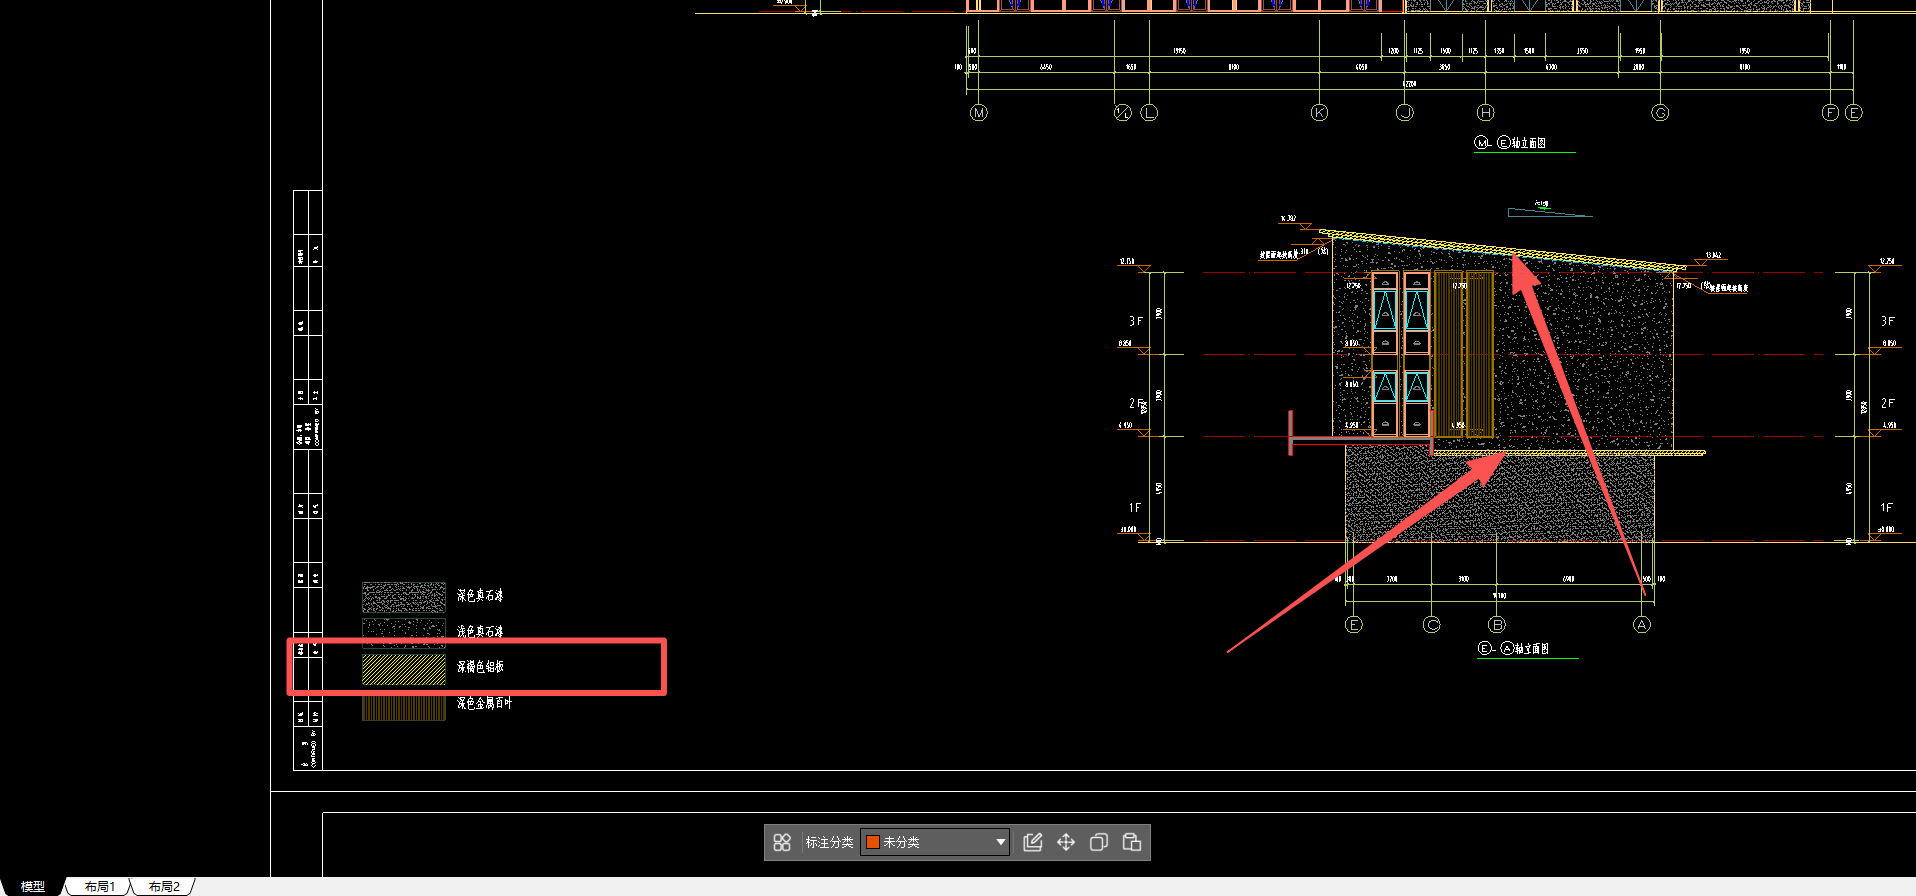Click the E-A 轴立面图 drawing title

pos(1514,648)
